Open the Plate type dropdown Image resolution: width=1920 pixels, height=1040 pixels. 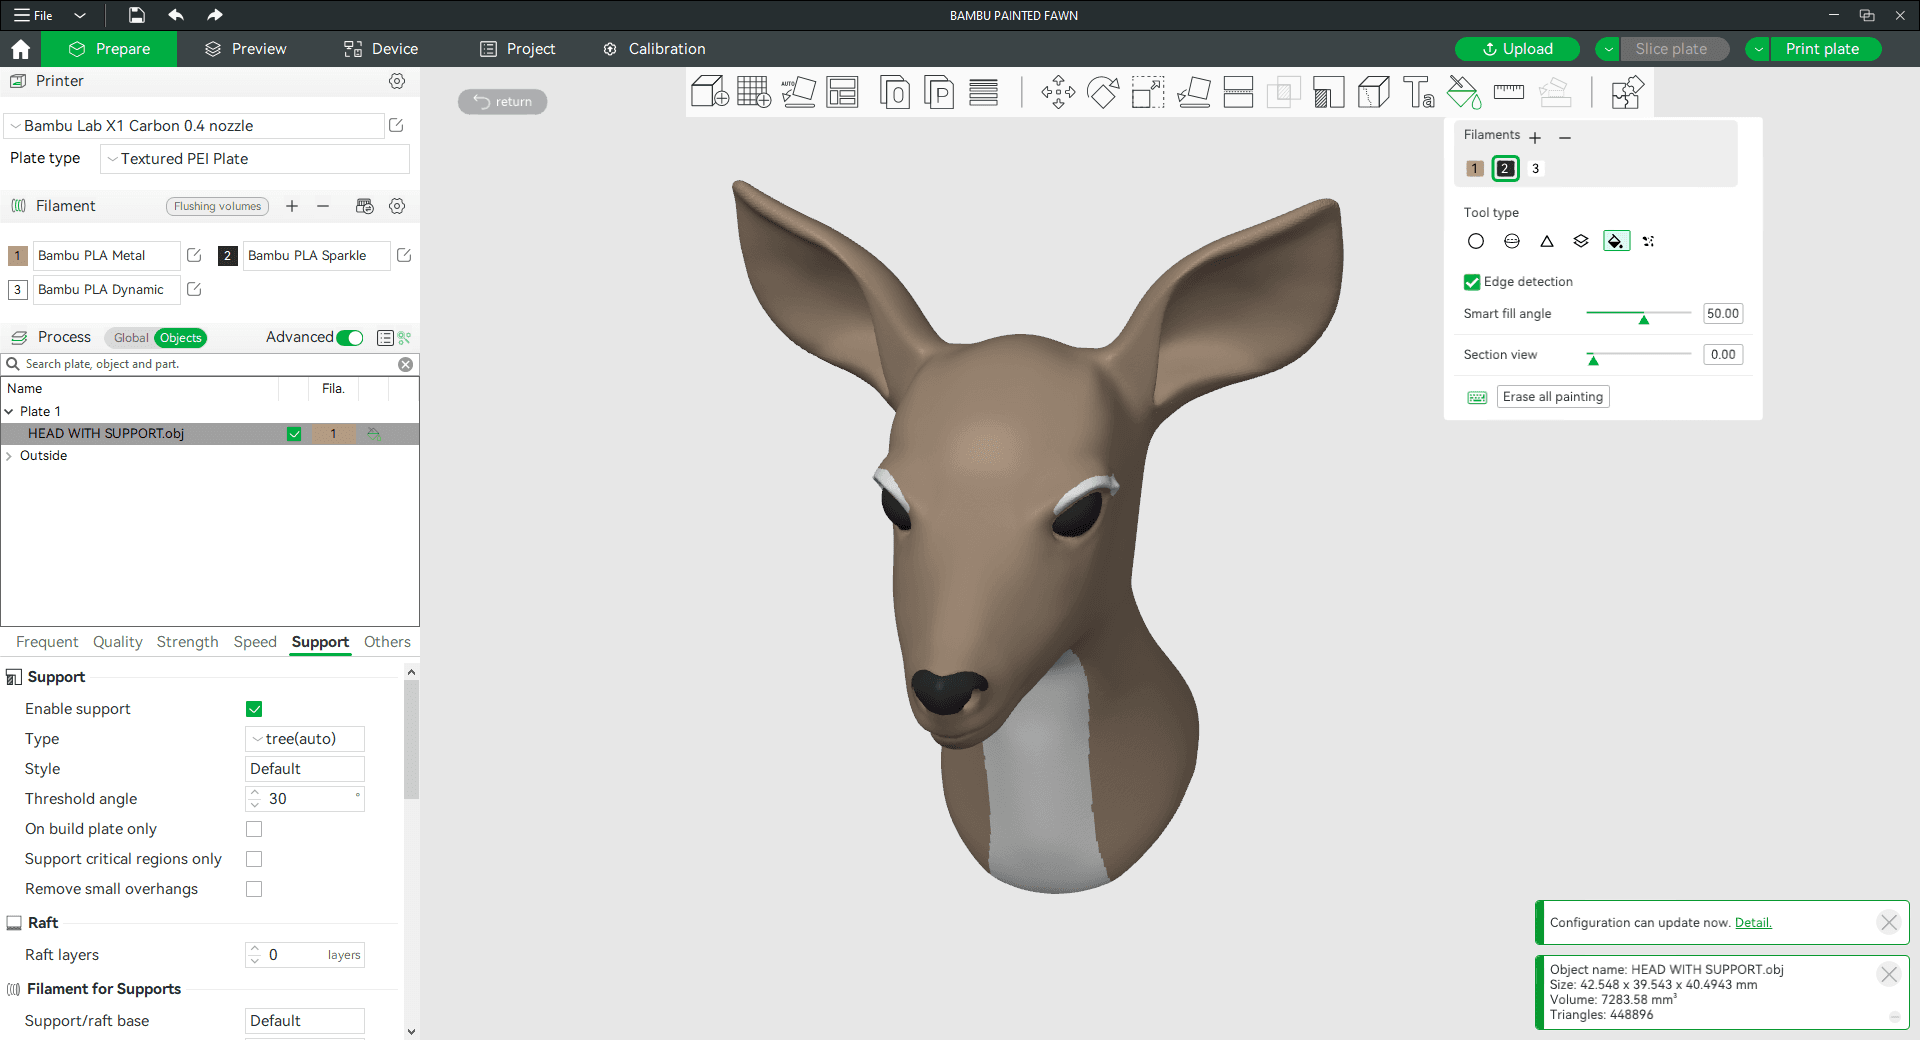point(255,159)
